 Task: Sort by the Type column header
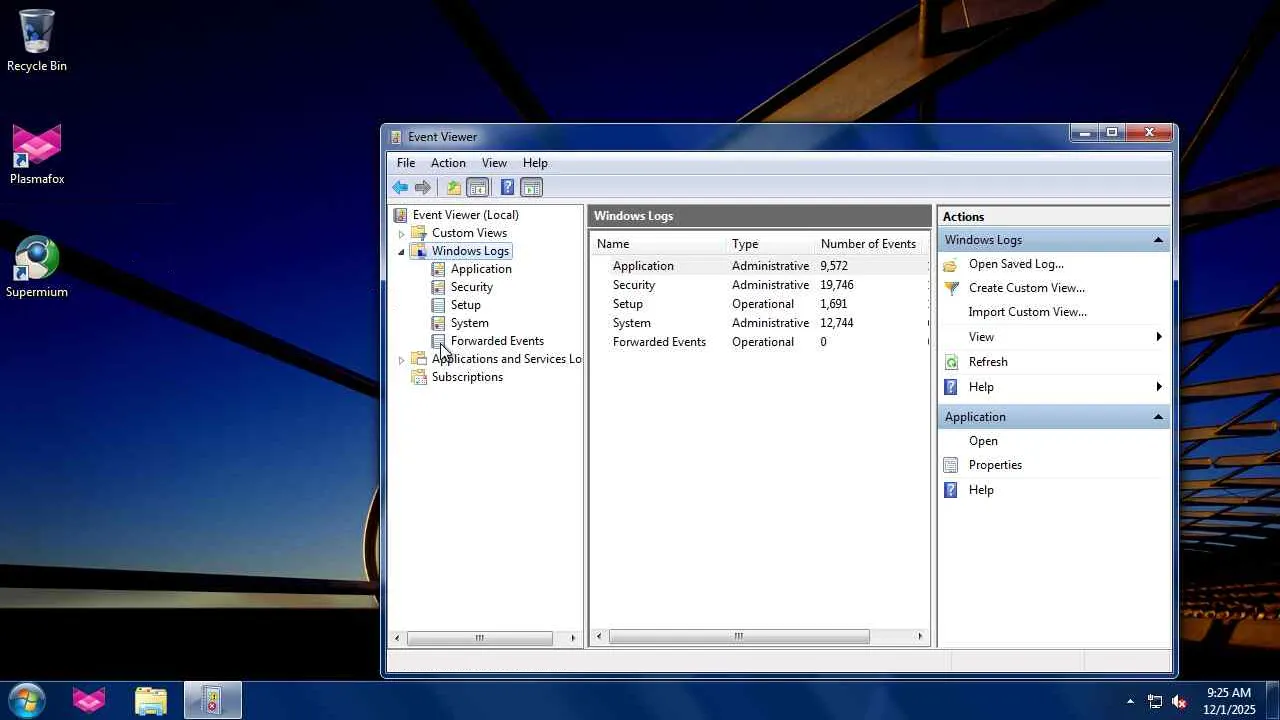point(770,244)
